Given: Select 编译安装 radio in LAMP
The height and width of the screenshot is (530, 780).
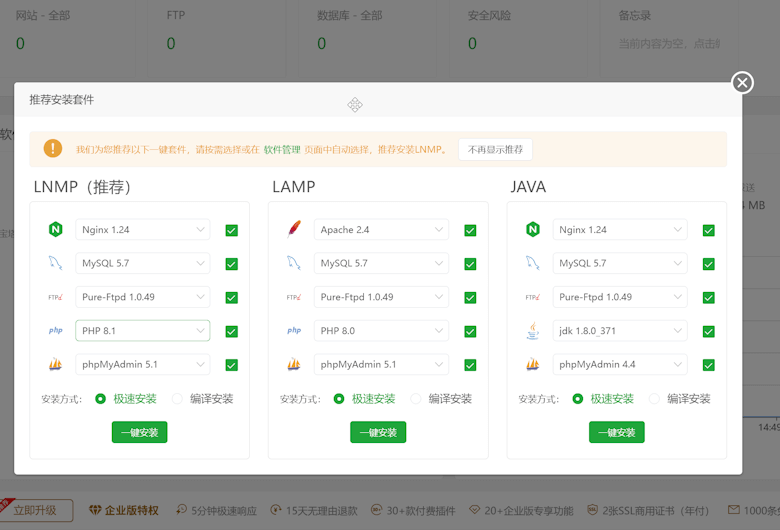Looking at the screenshot, I should (x=416, y=399).
